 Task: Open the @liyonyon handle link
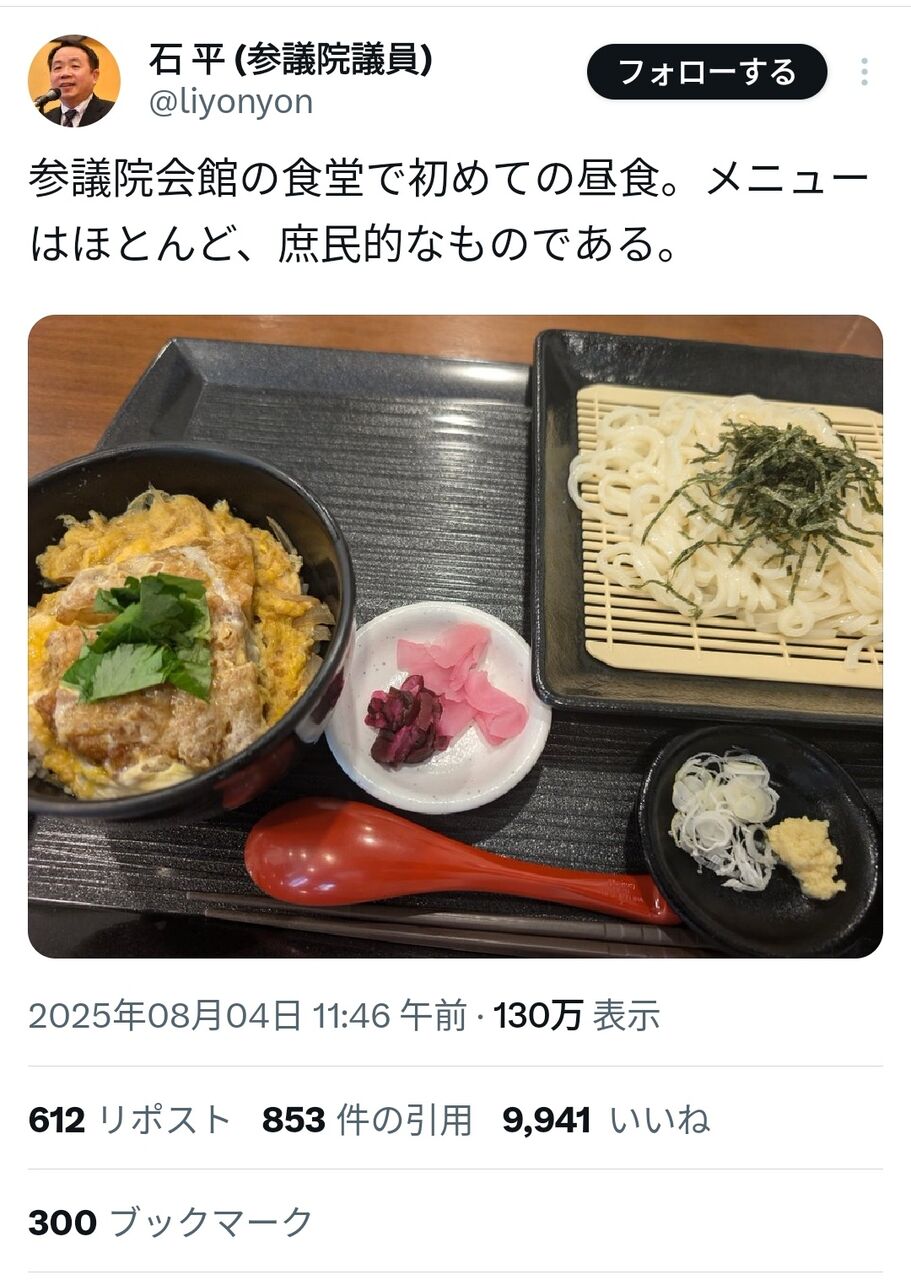click(x=231, y=102)
